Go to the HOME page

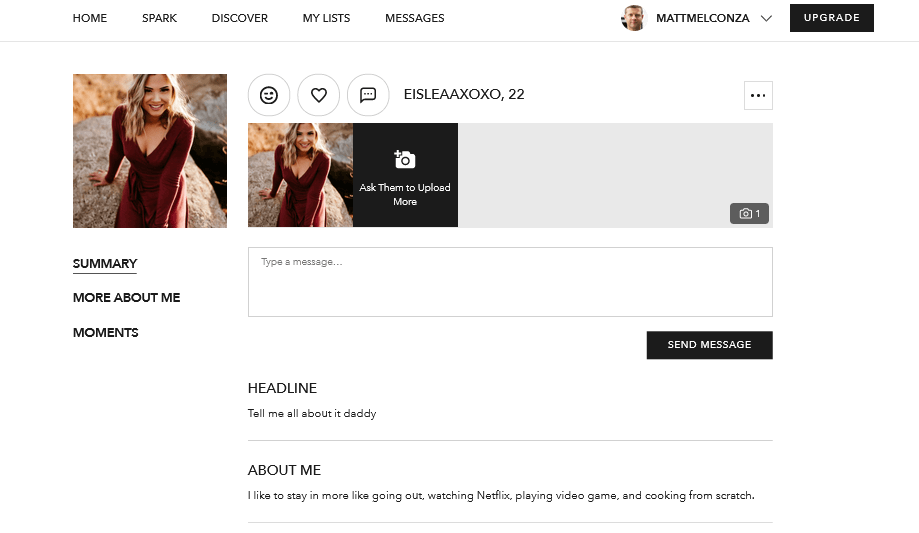[90, 18]
